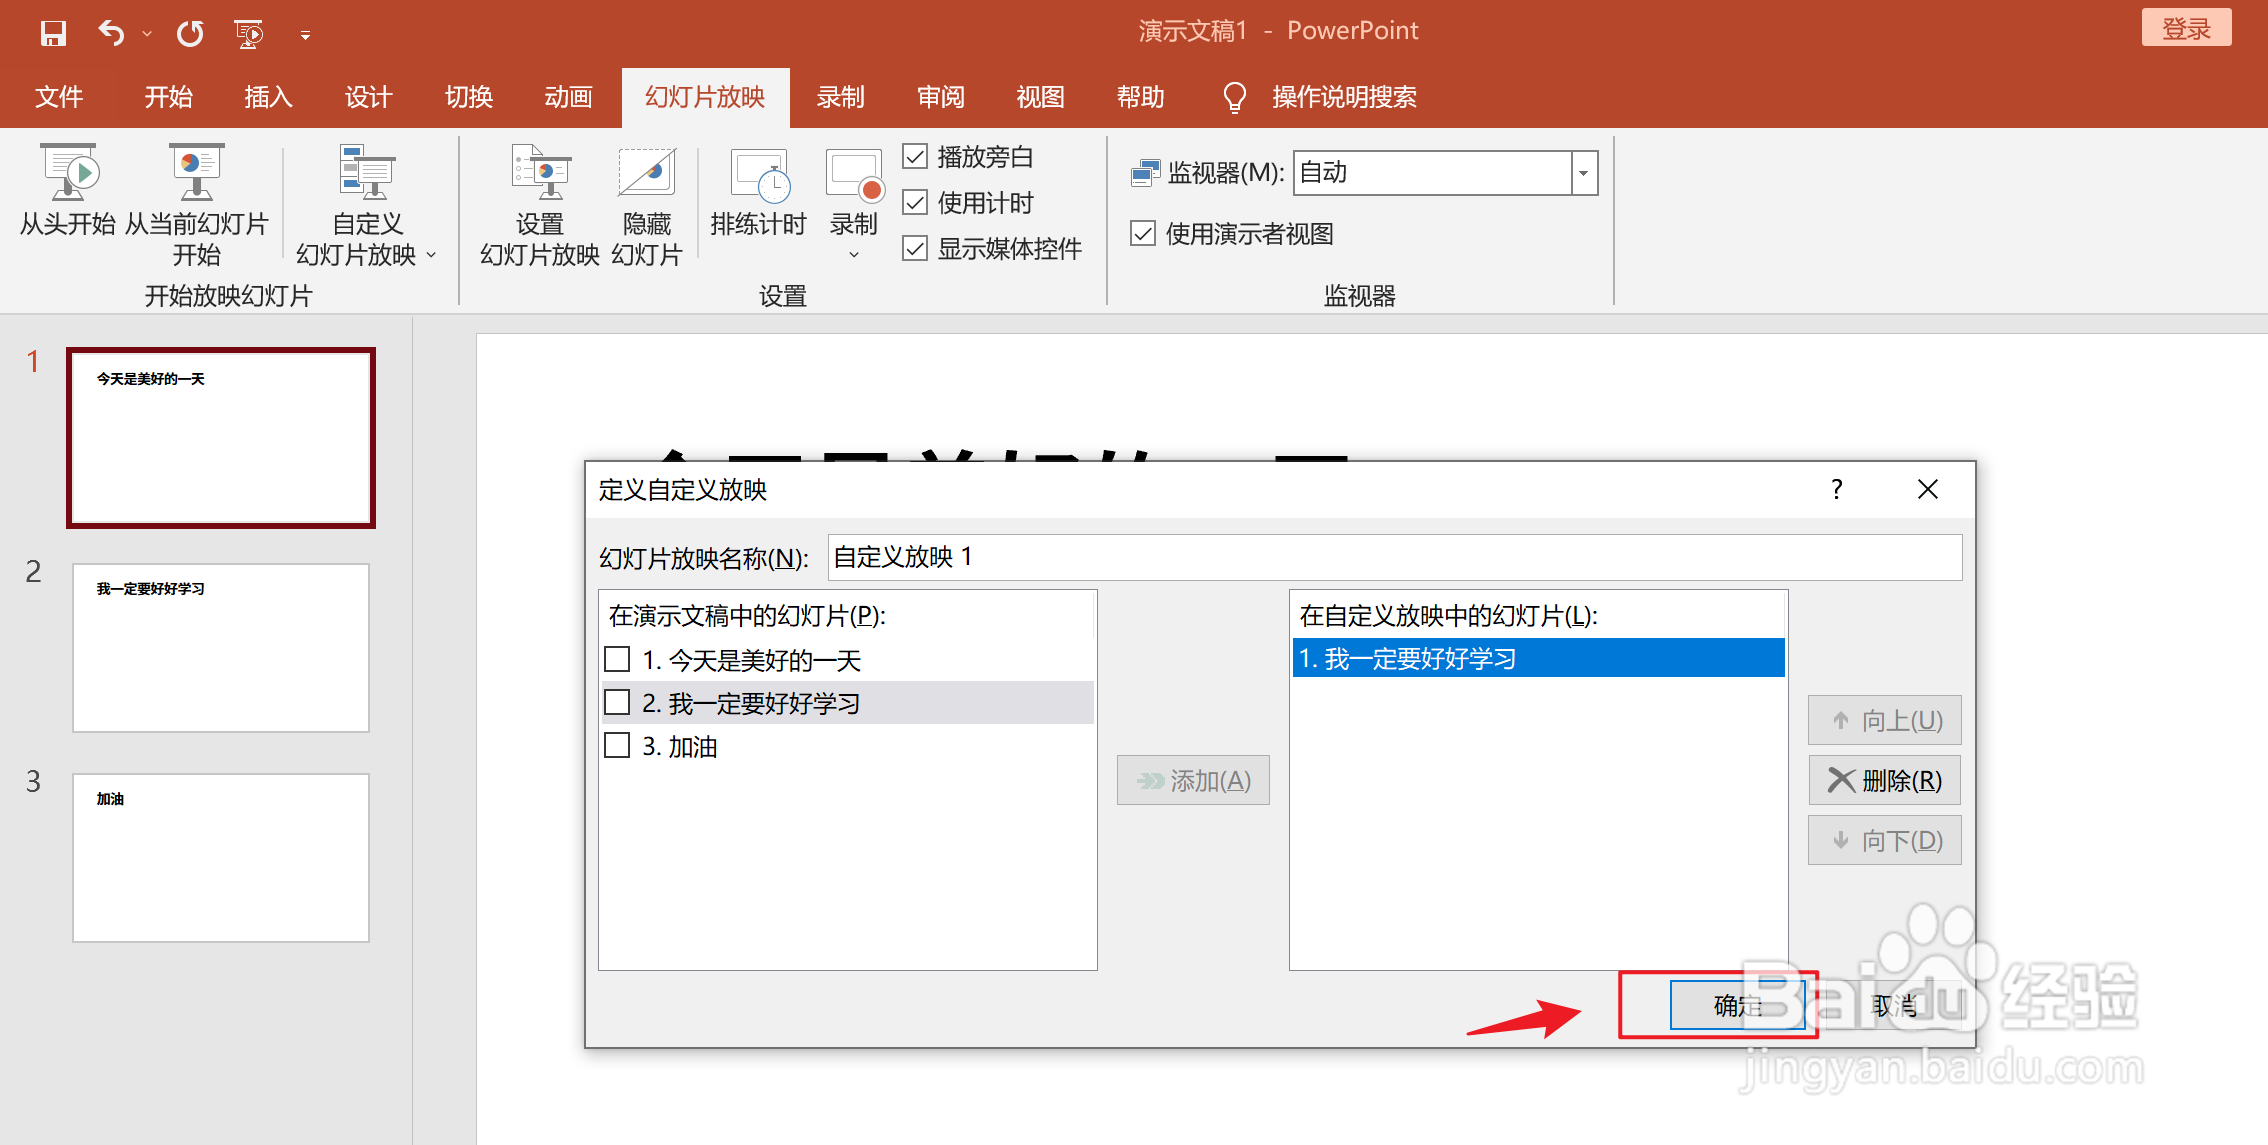Select slide 2 thumbnail in panel
The height and width of the screenshot is (1145, 2268).
(221, 647)
